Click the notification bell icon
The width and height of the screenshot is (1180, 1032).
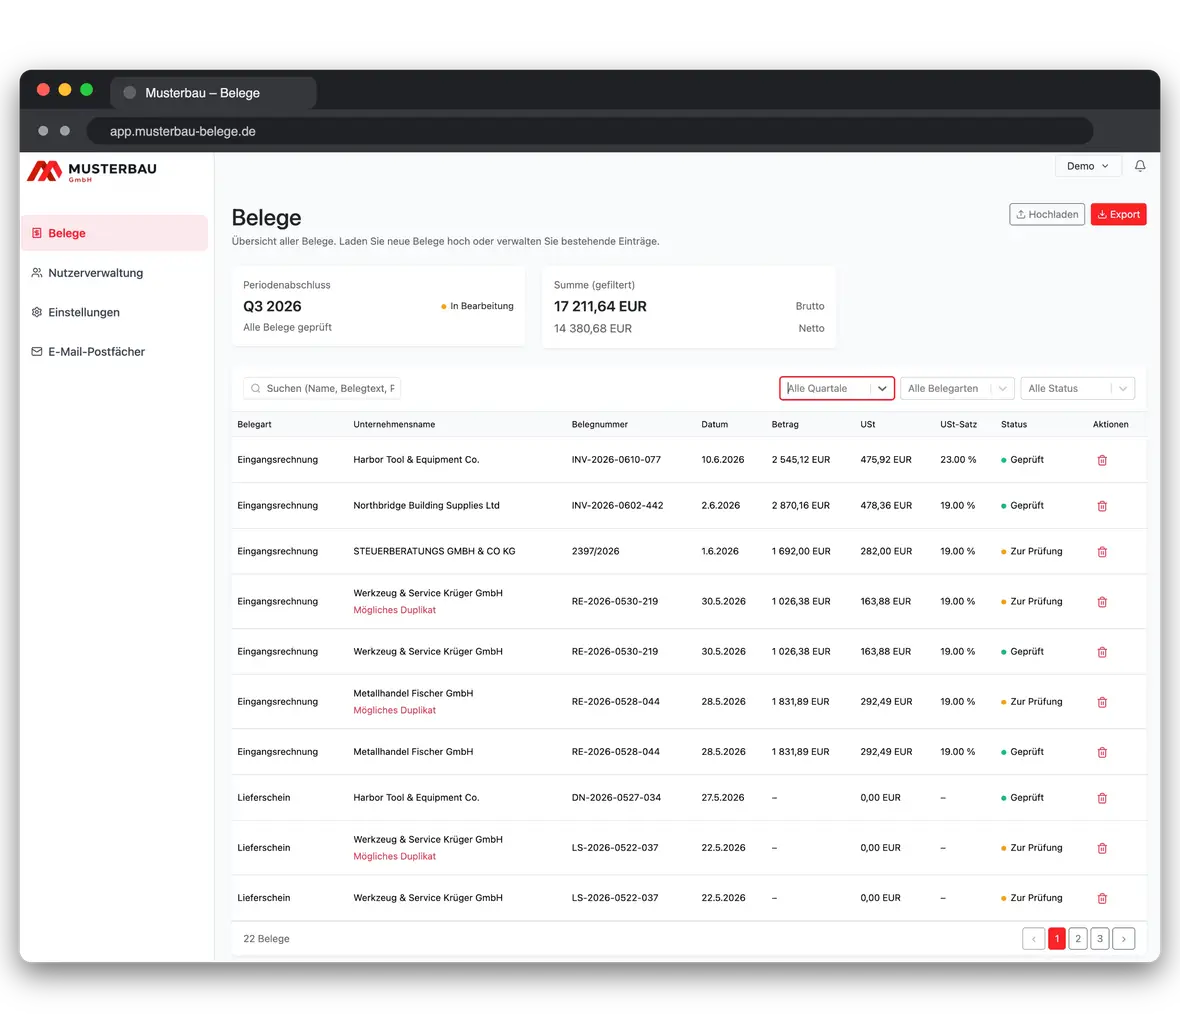[1139, 166]
